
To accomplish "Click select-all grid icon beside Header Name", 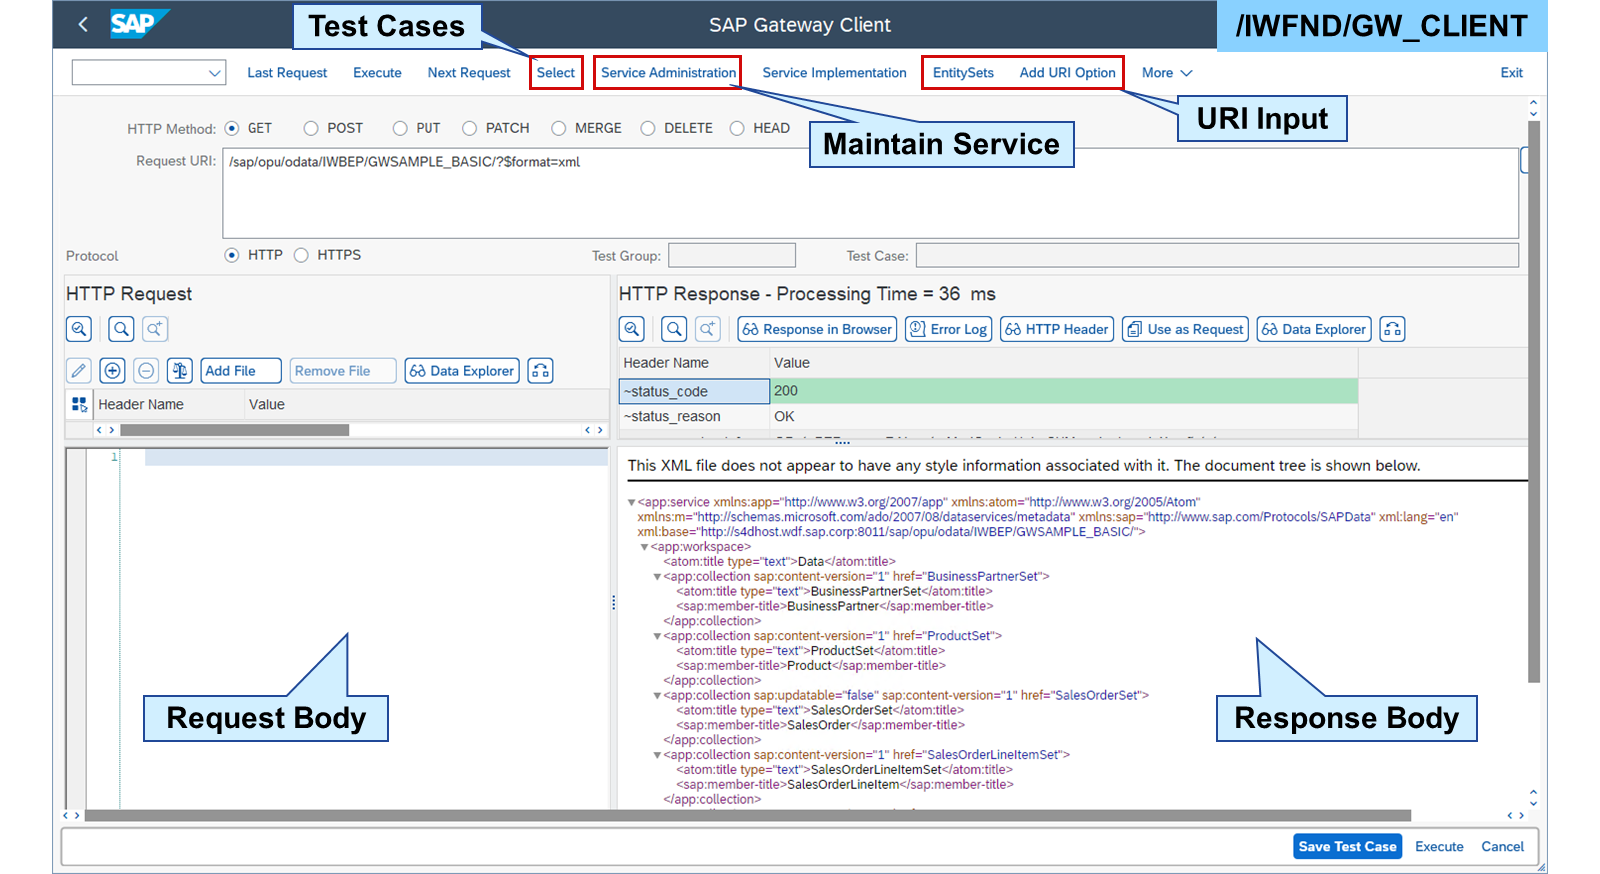I will 79,405.
